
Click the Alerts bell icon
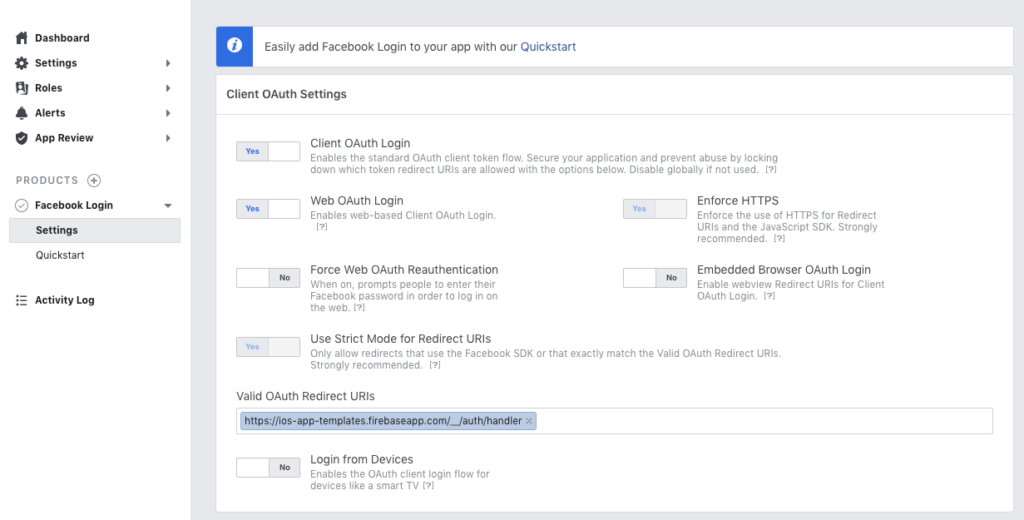tap(22, 113)
